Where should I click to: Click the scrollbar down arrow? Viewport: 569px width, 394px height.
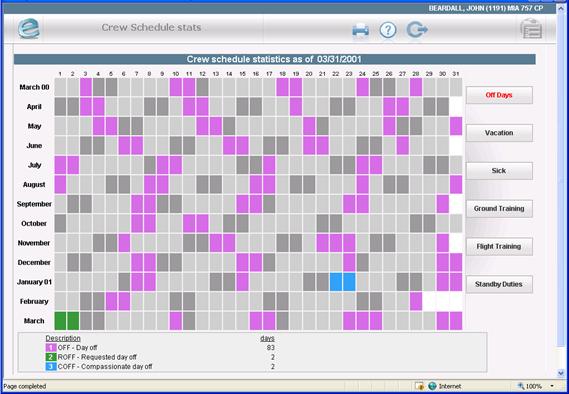[x=562, y=373]
